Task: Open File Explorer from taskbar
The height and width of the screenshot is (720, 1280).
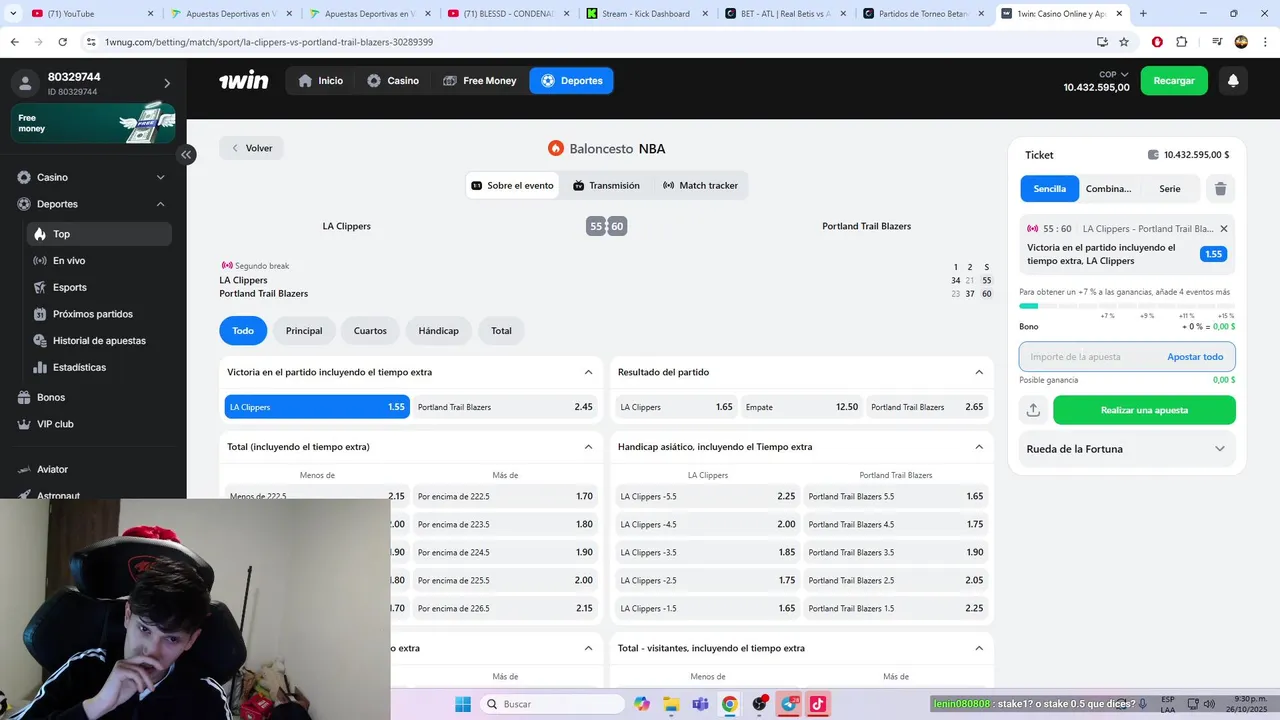Action: click(671, 704)
